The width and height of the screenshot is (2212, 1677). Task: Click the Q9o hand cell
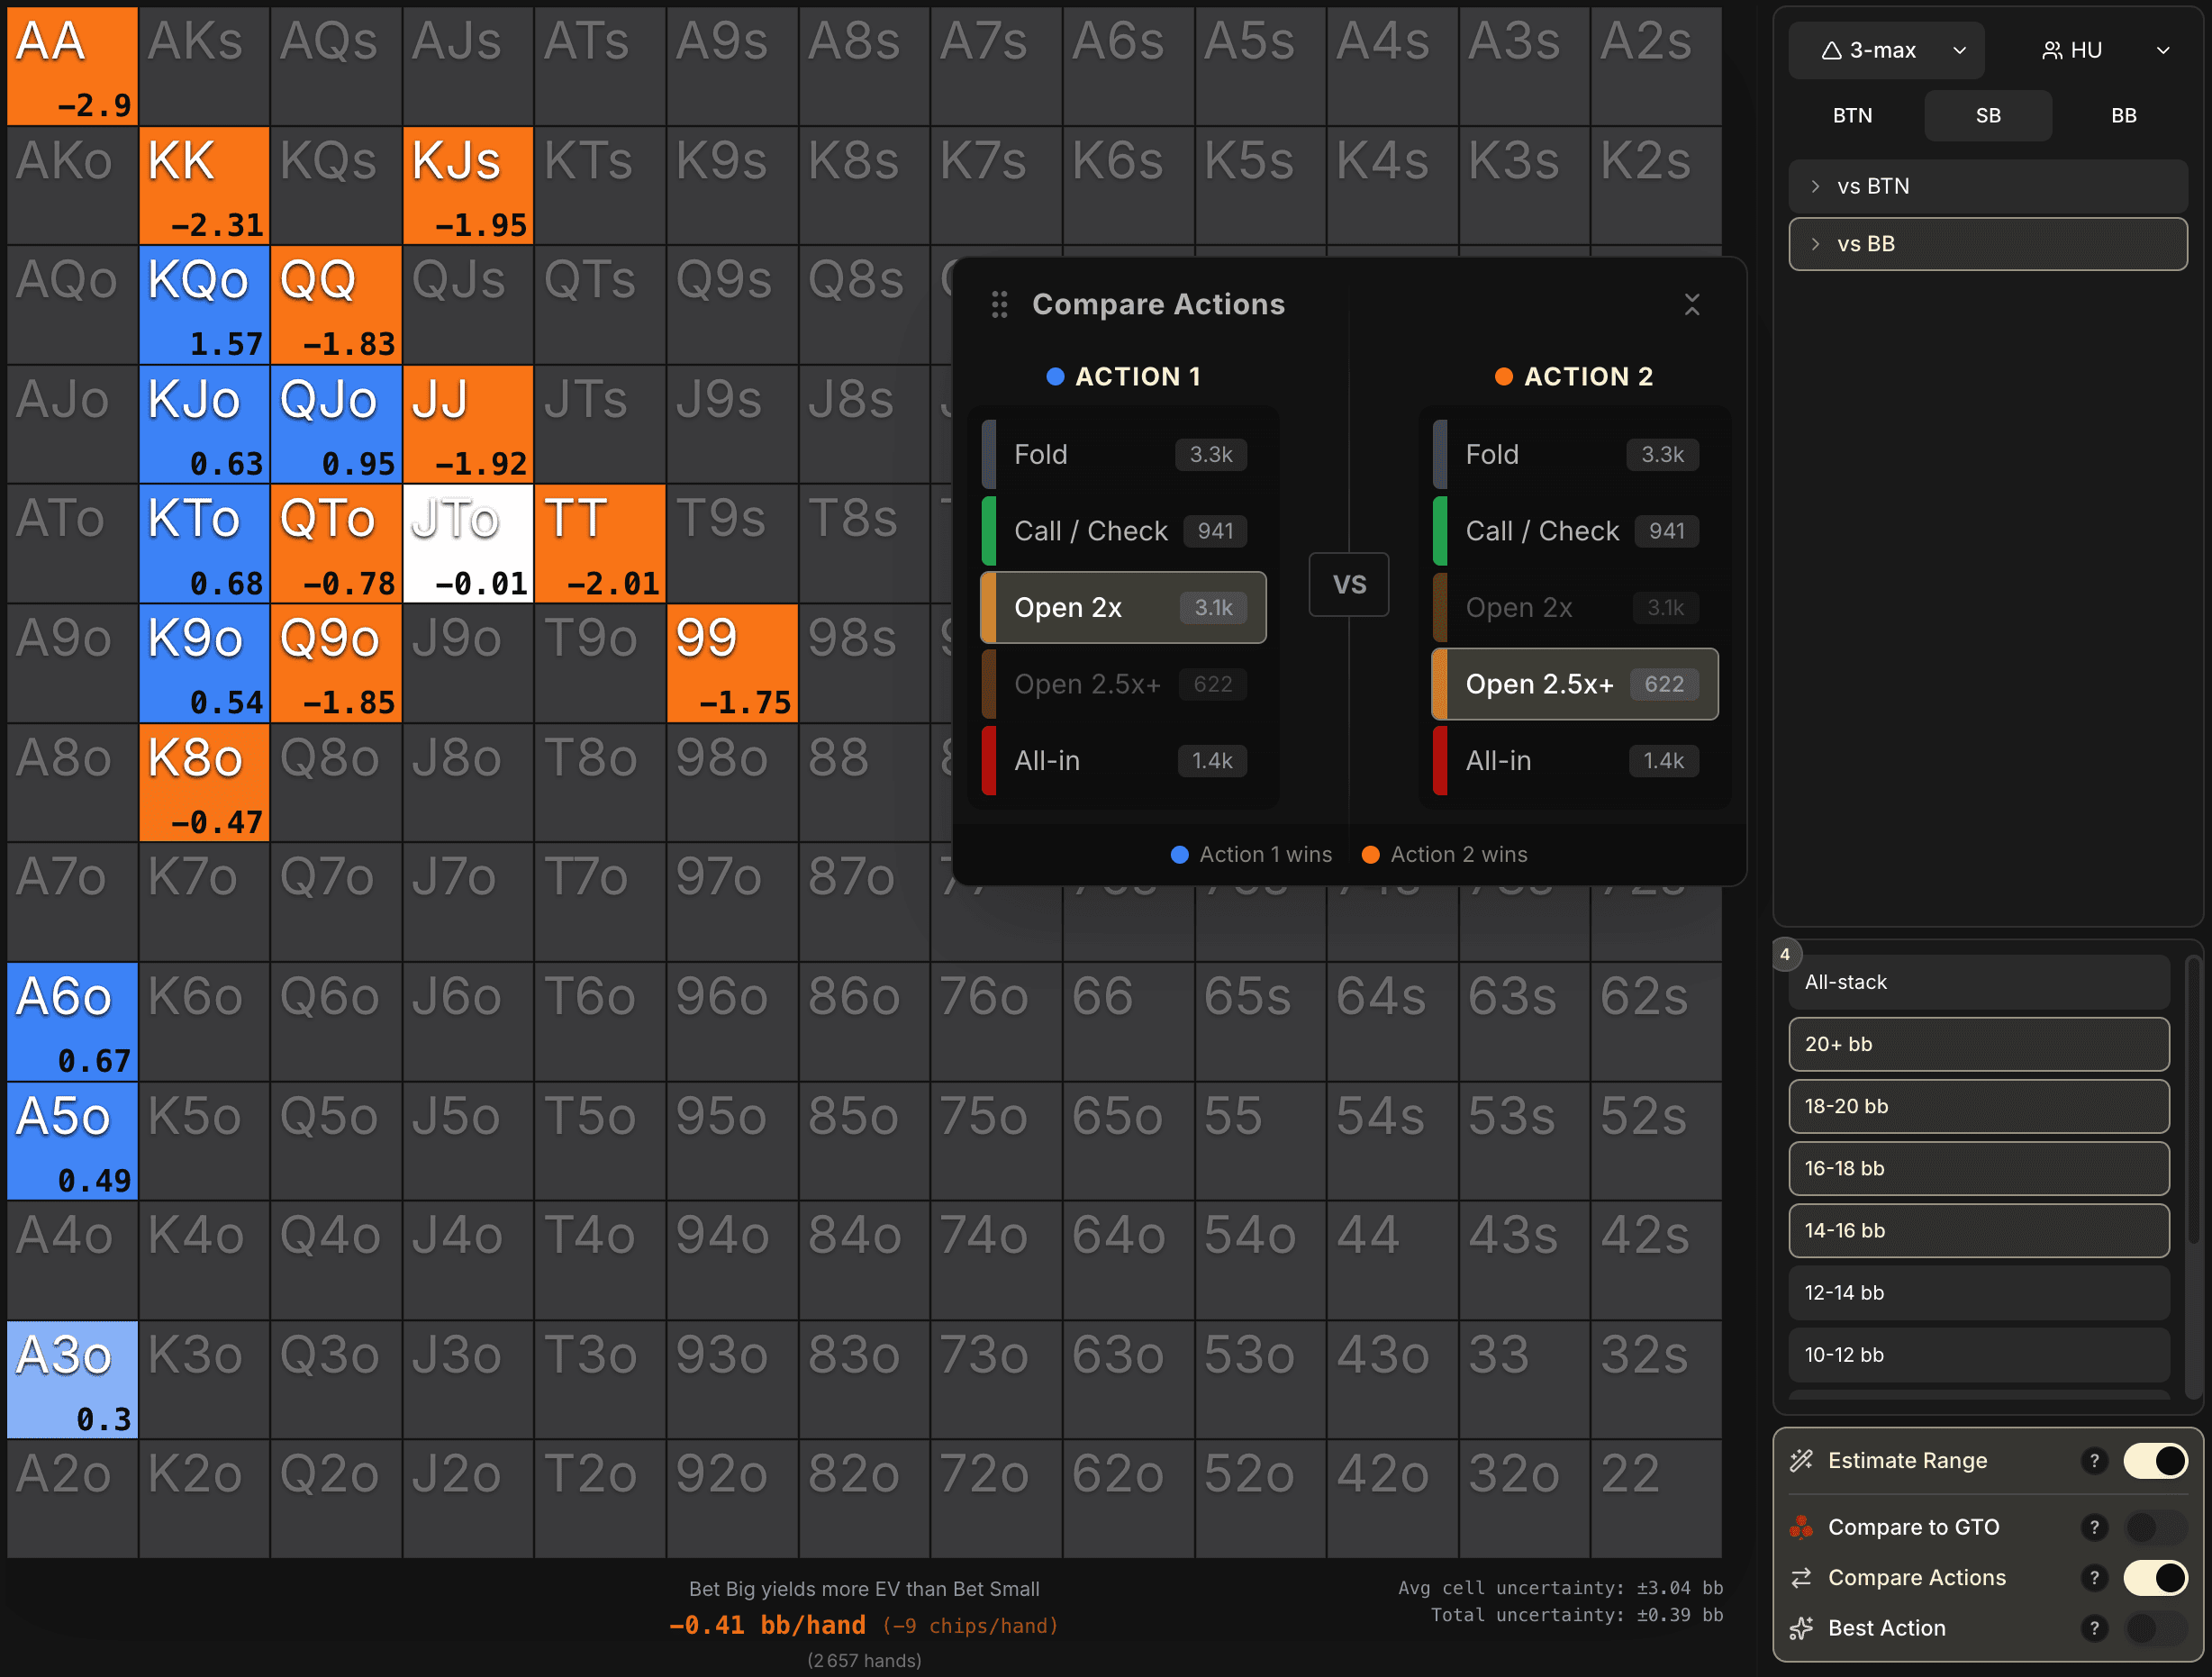click(336, 663)
